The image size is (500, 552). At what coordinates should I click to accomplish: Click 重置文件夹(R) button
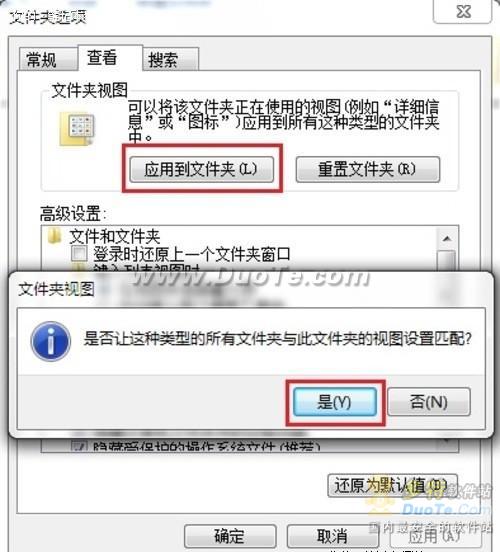click(x=368, y=169)
